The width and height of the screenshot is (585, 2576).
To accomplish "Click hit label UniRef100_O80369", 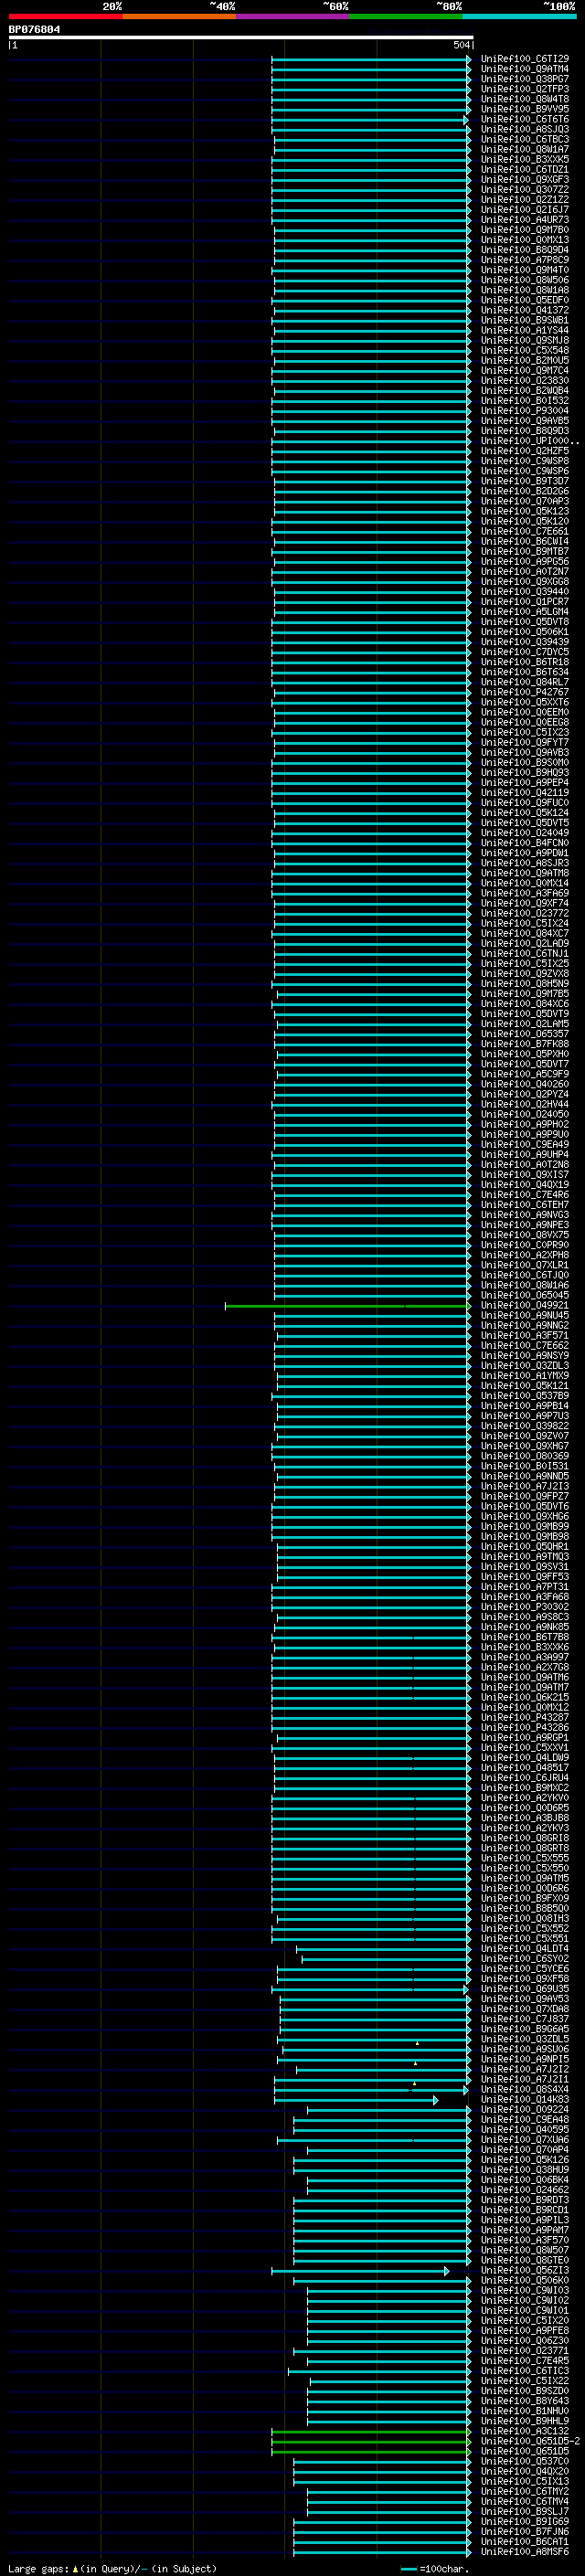I will pos(525,1456).
